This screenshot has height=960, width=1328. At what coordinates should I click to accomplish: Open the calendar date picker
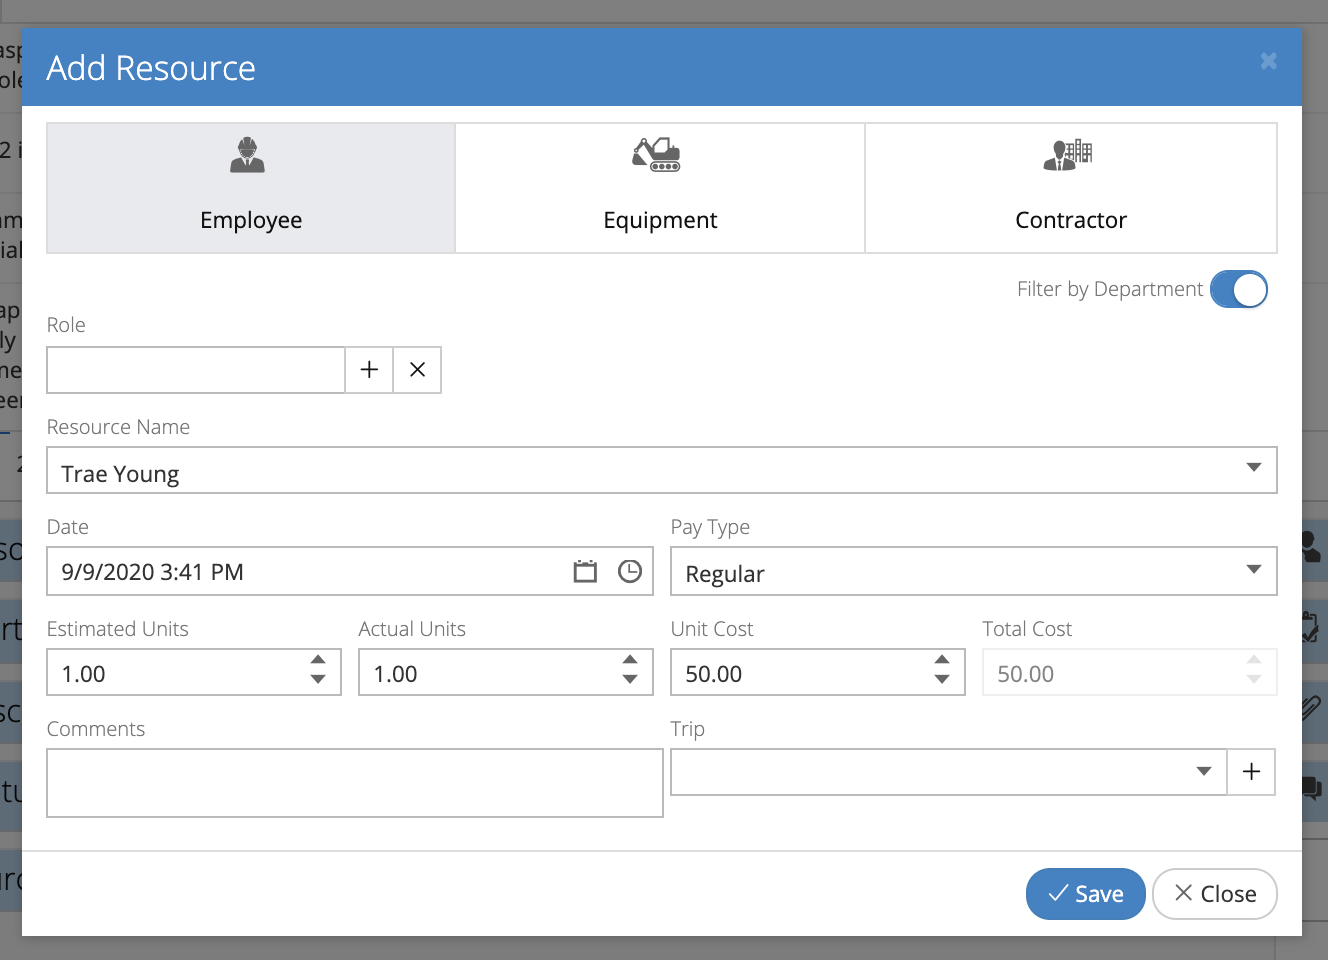click(585, 572)
